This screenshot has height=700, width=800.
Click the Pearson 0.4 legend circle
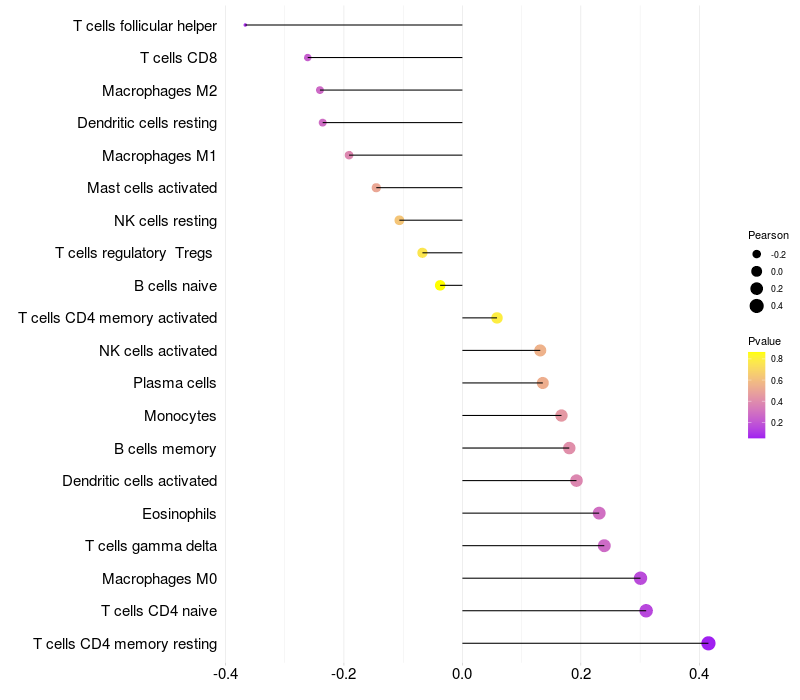(x=757, y=306)
